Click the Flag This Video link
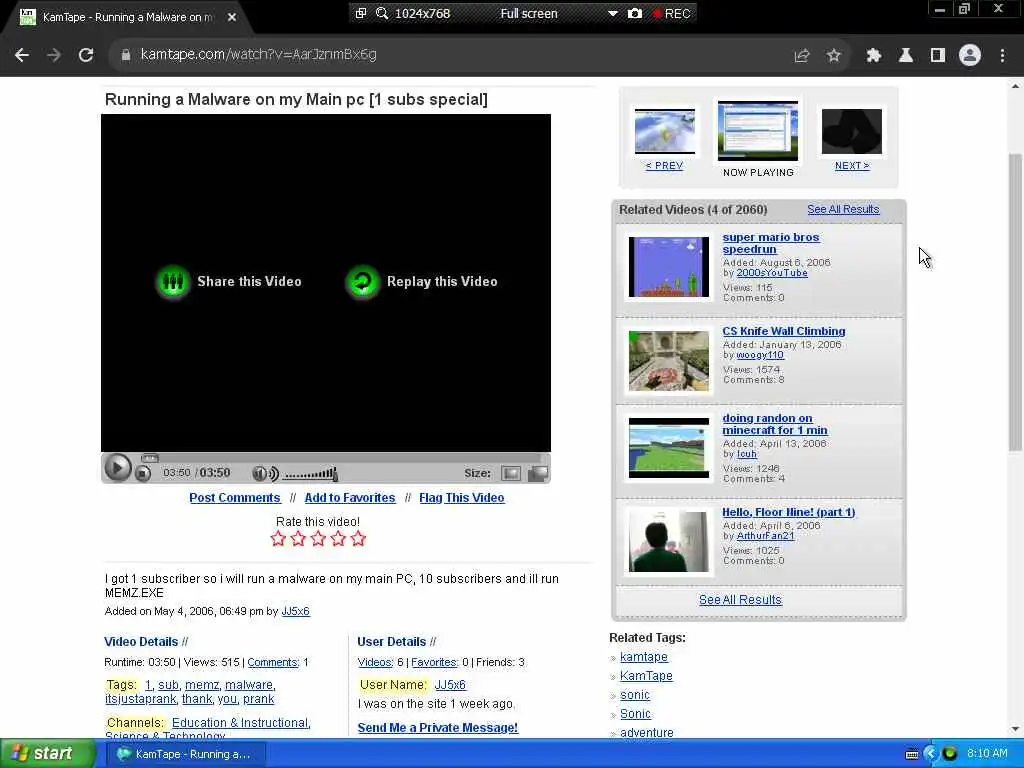 [462, 498]
